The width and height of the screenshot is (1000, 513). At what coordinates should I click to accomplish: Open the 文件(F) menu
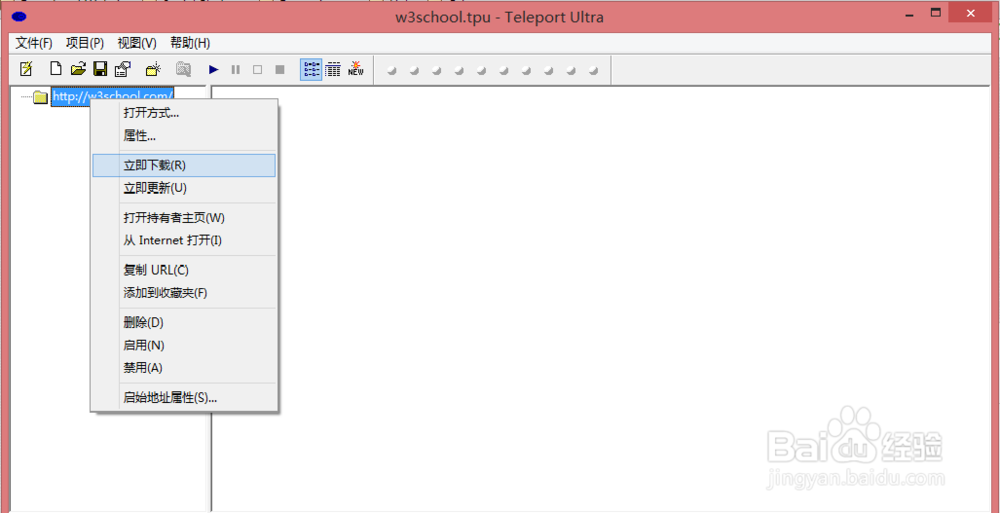tap(34, 43)
